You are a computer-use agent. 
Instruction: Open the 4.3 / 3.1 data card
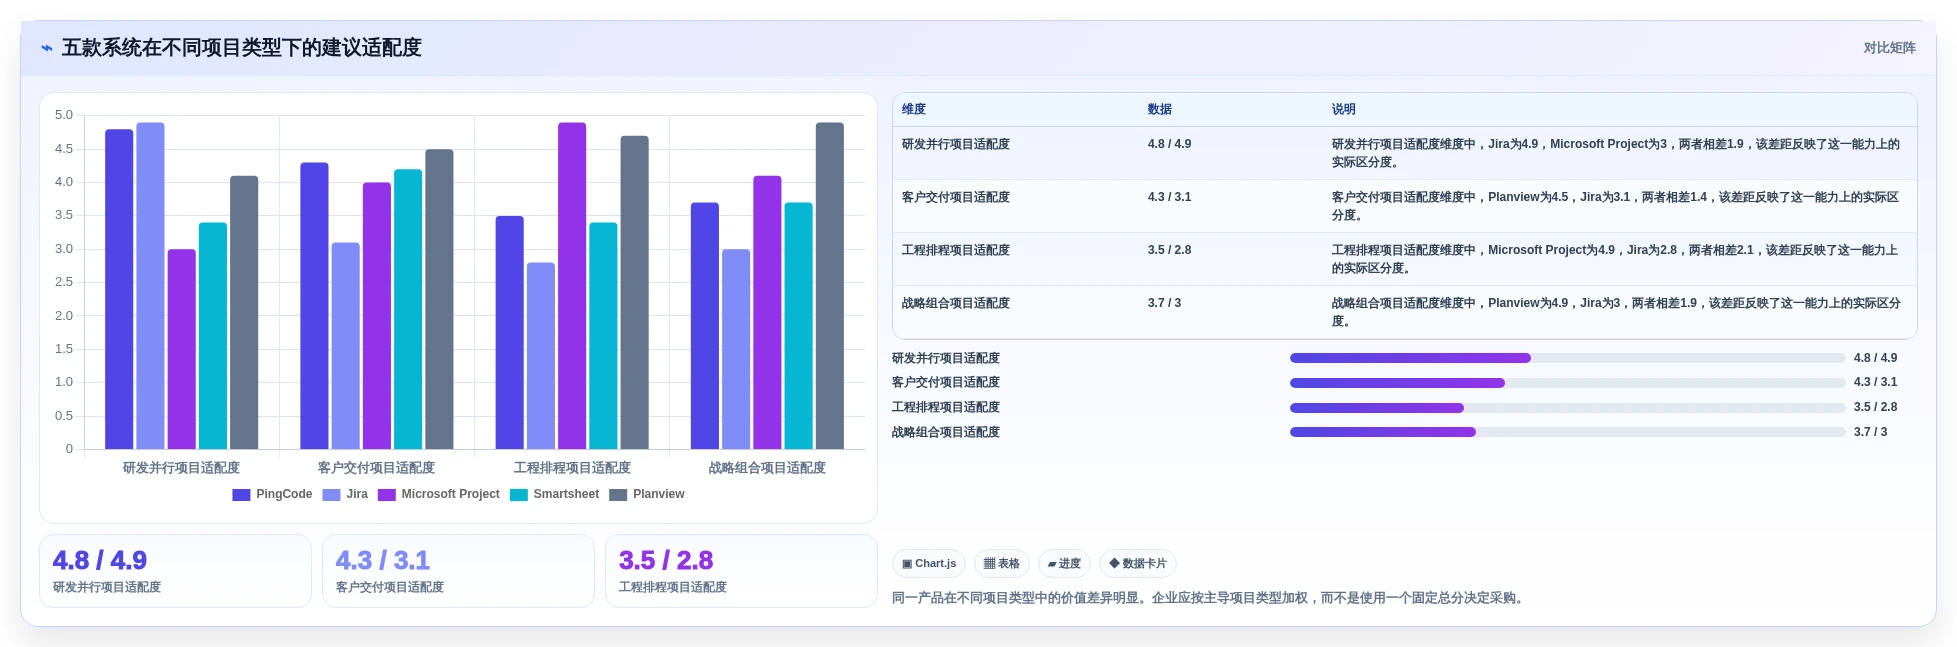click(x=458, y=571)
